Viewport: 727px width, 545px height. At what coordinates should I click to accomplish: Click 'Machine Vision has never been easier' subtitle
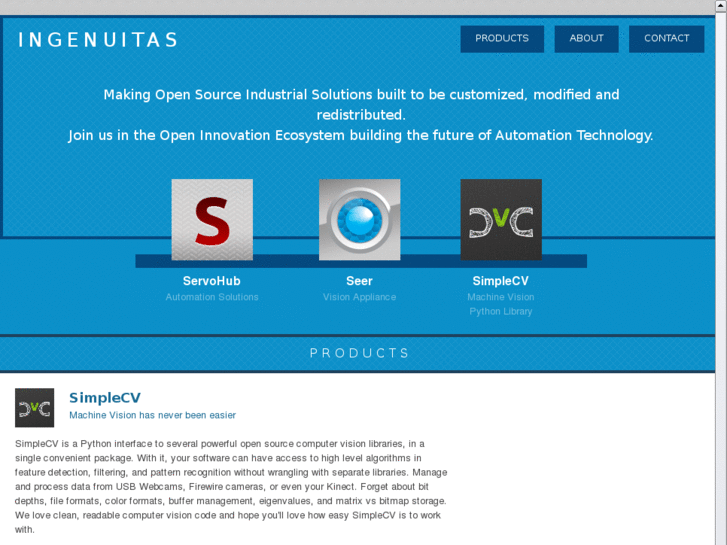click(153, 415)
